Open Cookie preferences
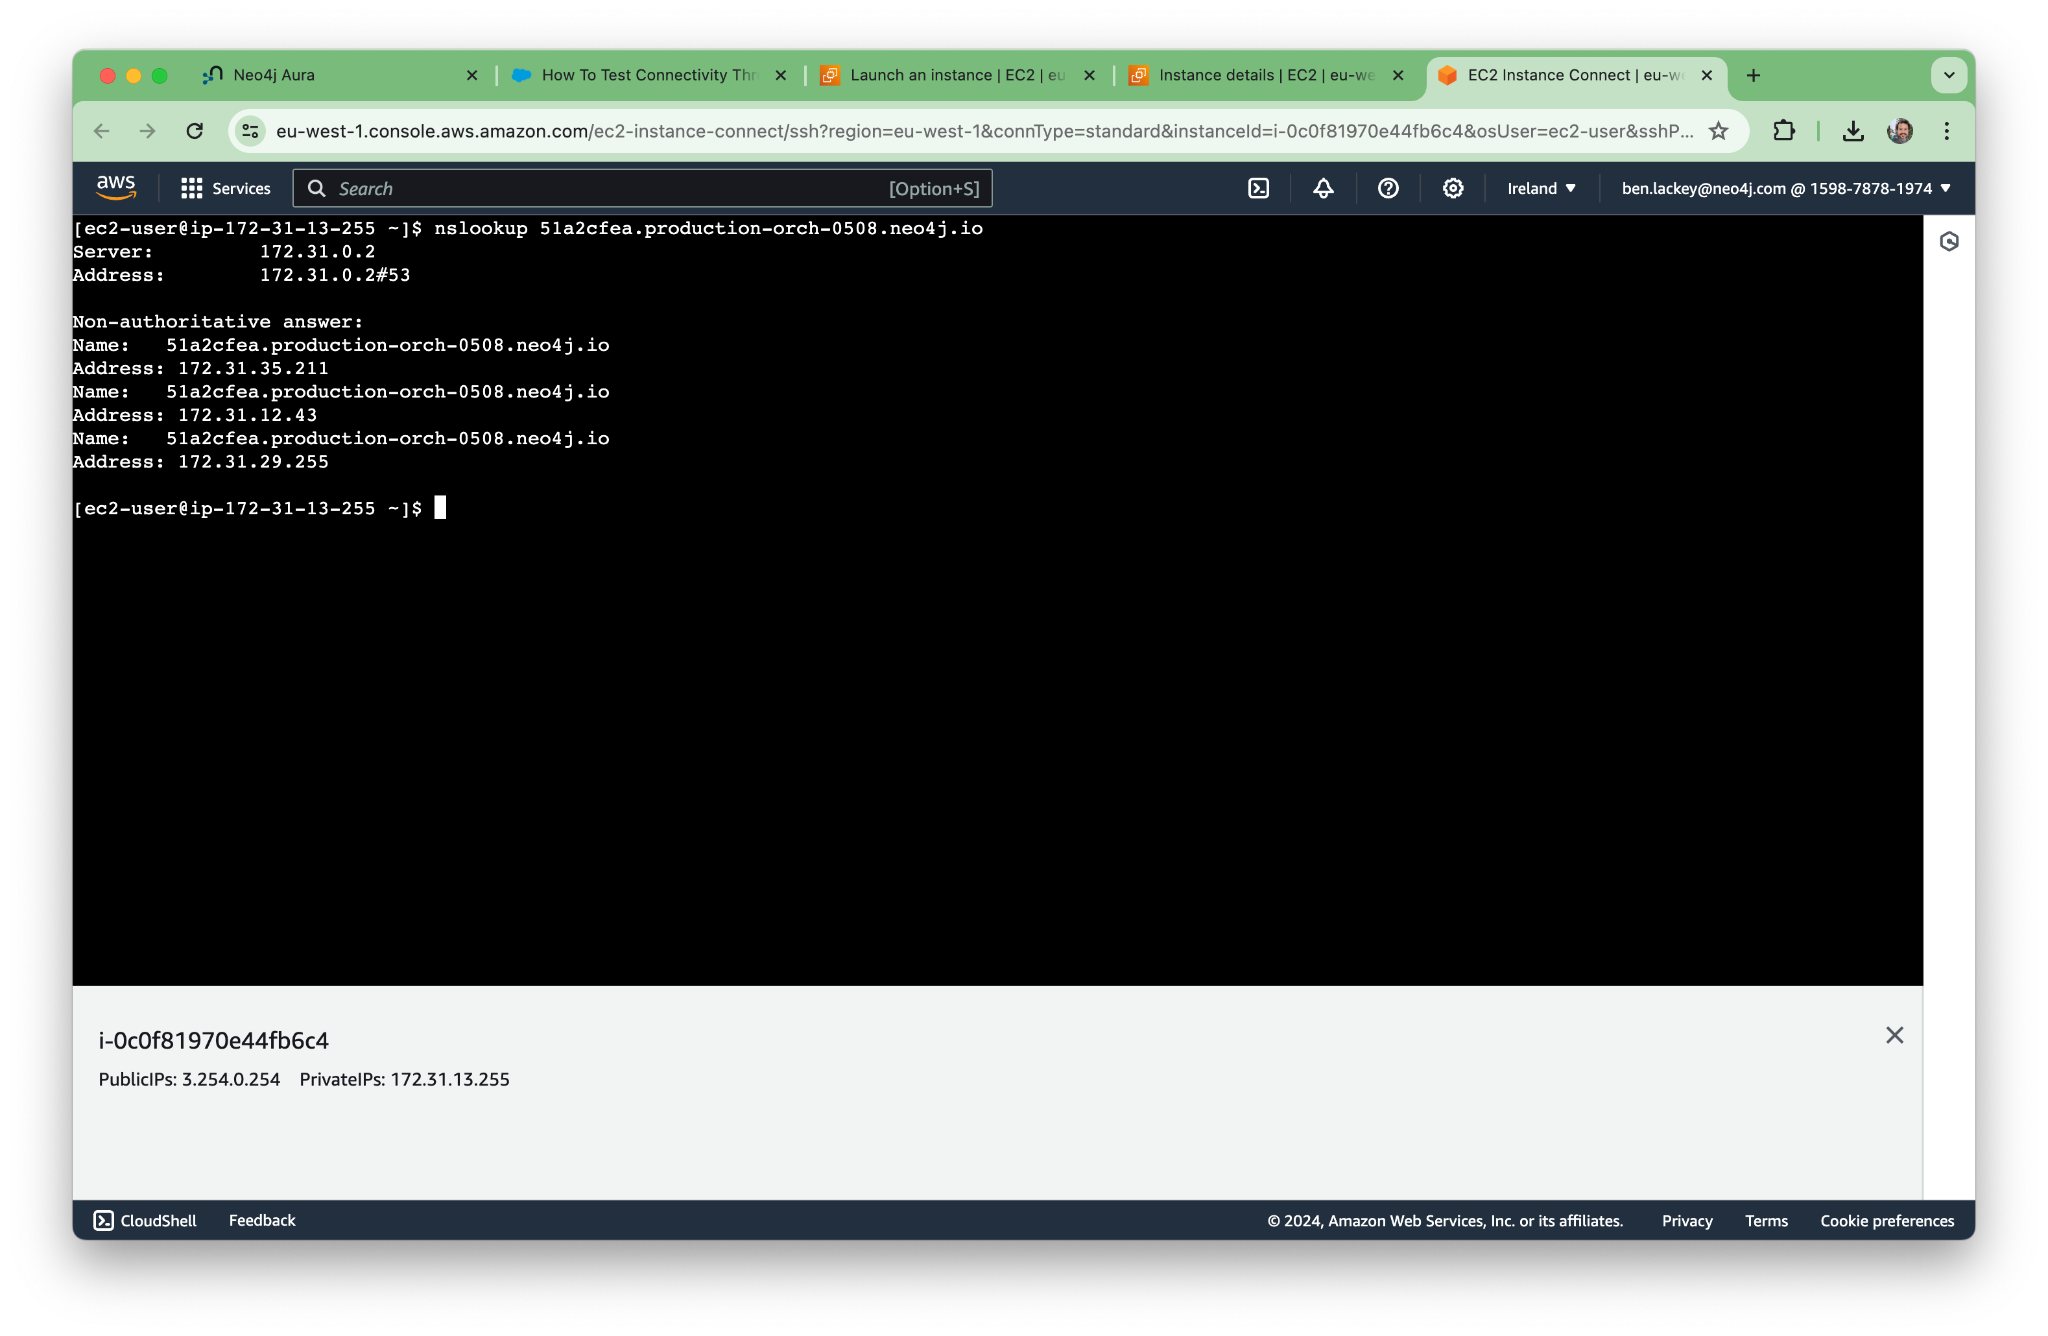 pos(1887,1221)
